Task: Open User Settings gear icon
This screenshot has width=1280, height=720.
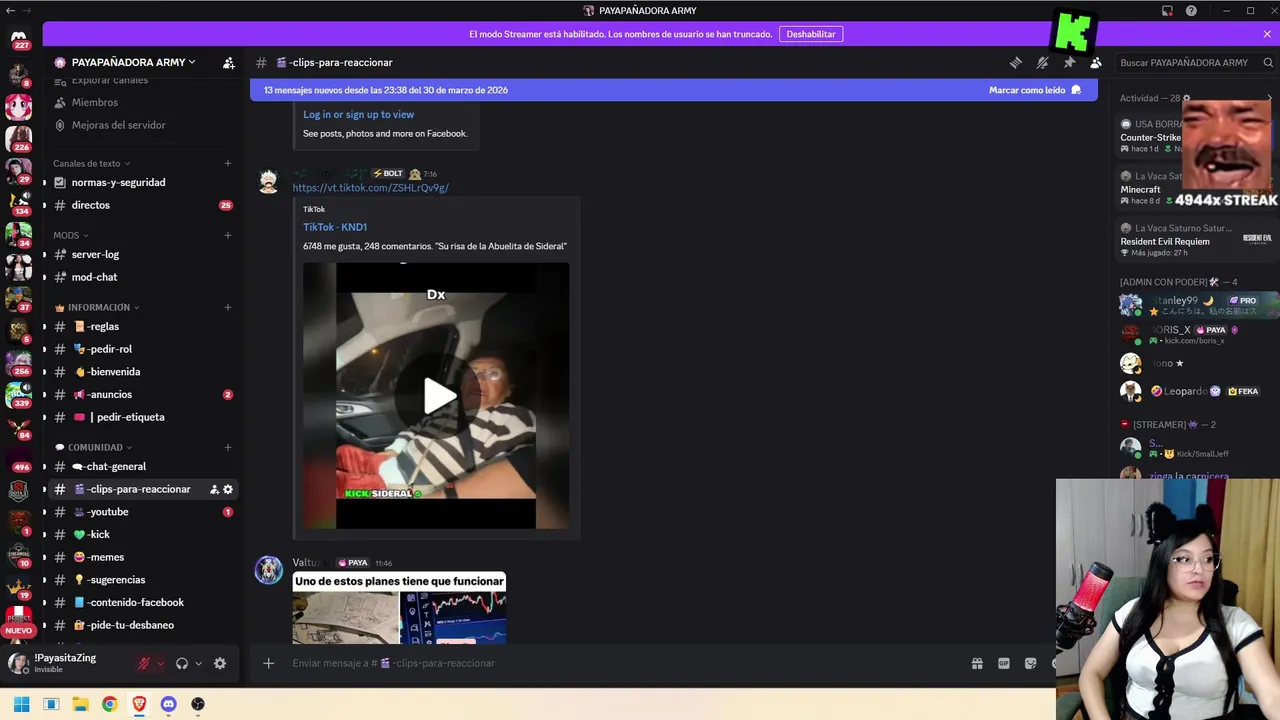Action: [220, 663]
